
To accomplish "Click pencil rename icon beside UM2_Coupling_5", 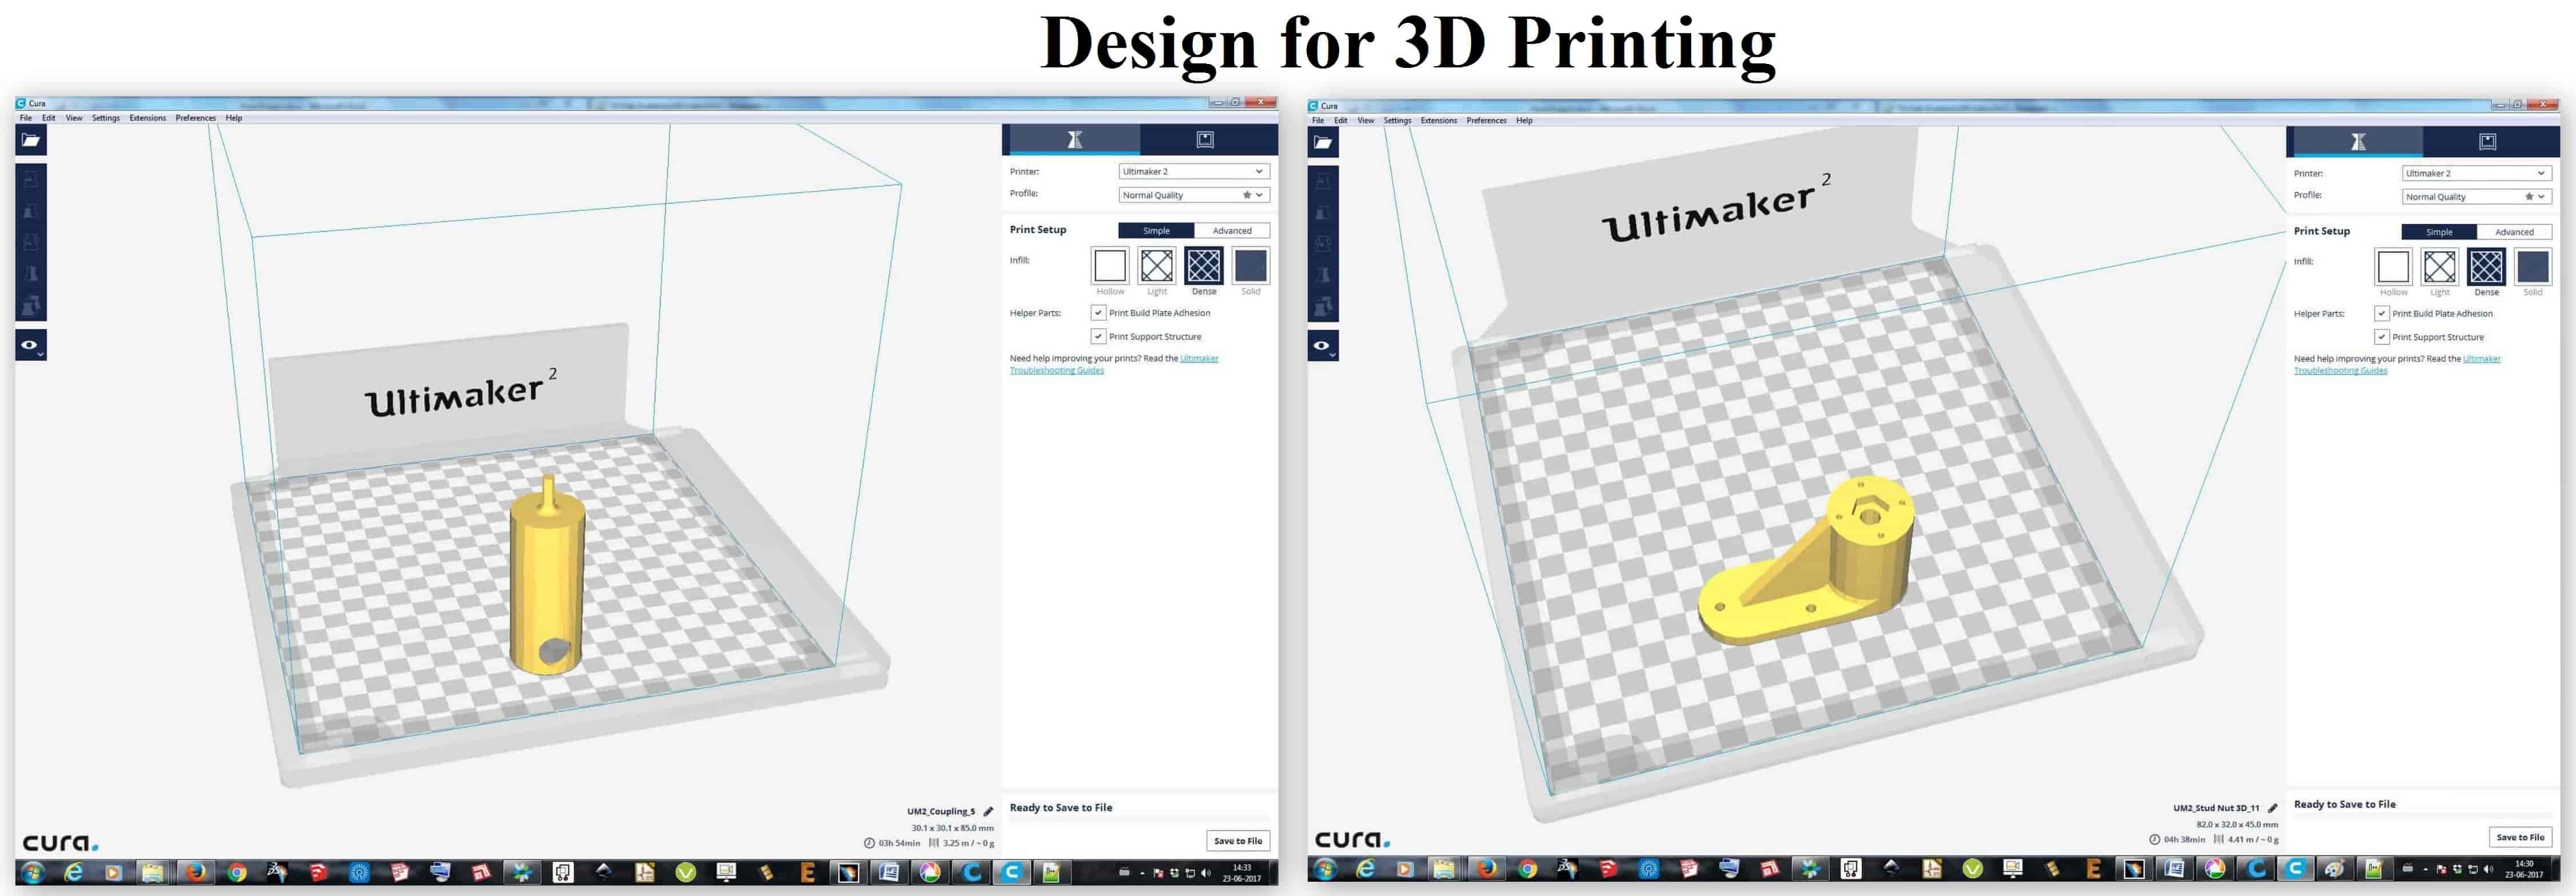I will [988, 811].
